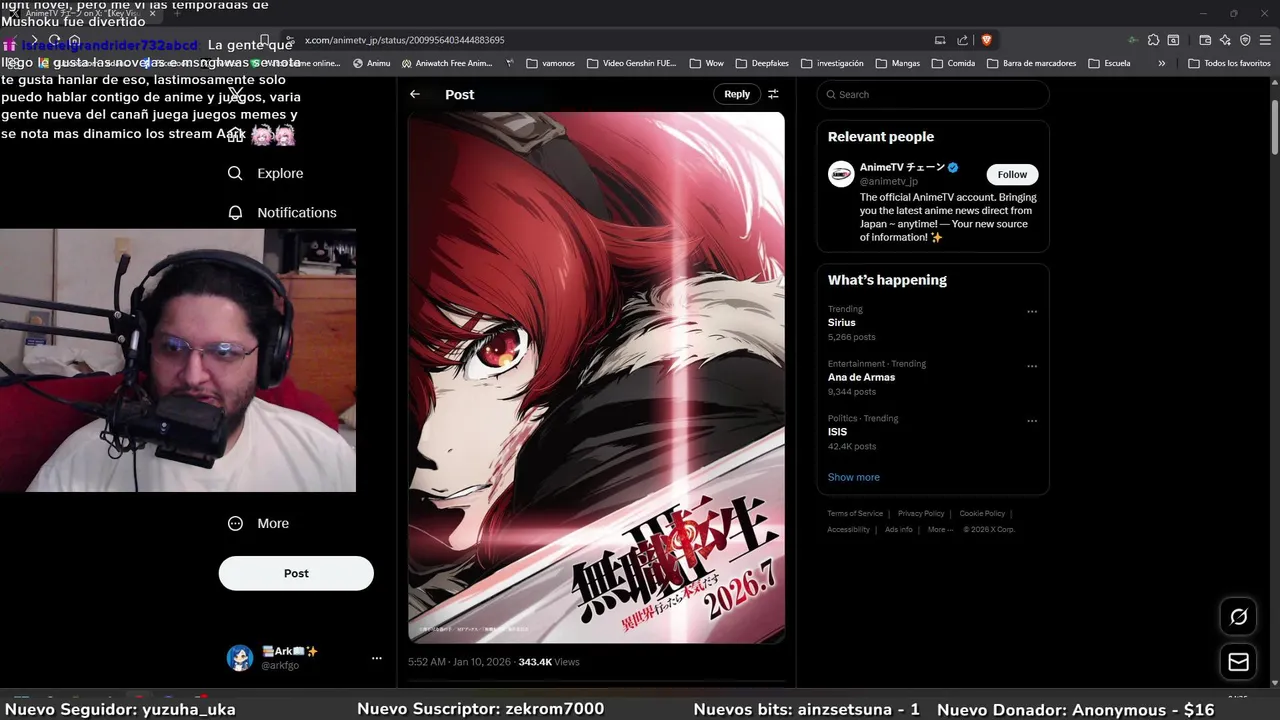1280x720 pixels.
Task: Open the vamonos bookmark folder
Action: click(x=550, y=63)
